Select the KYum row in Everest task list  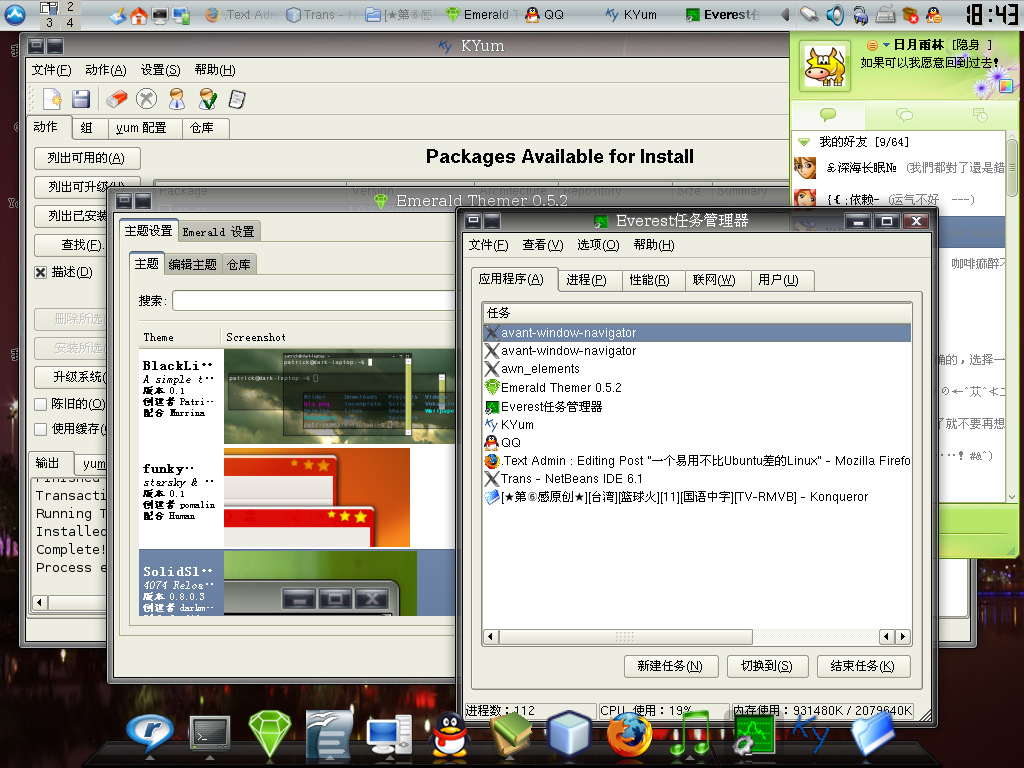[x=697, y=424]
